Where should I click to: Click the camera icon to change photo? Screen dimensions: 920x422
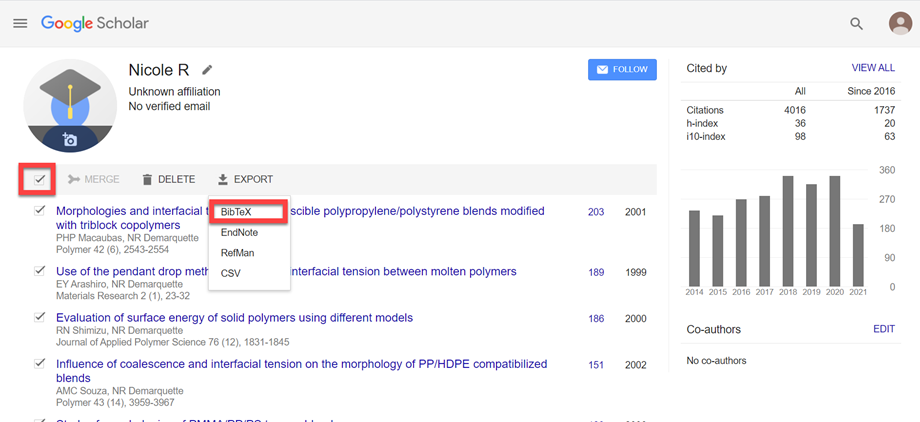coord(70,140)
